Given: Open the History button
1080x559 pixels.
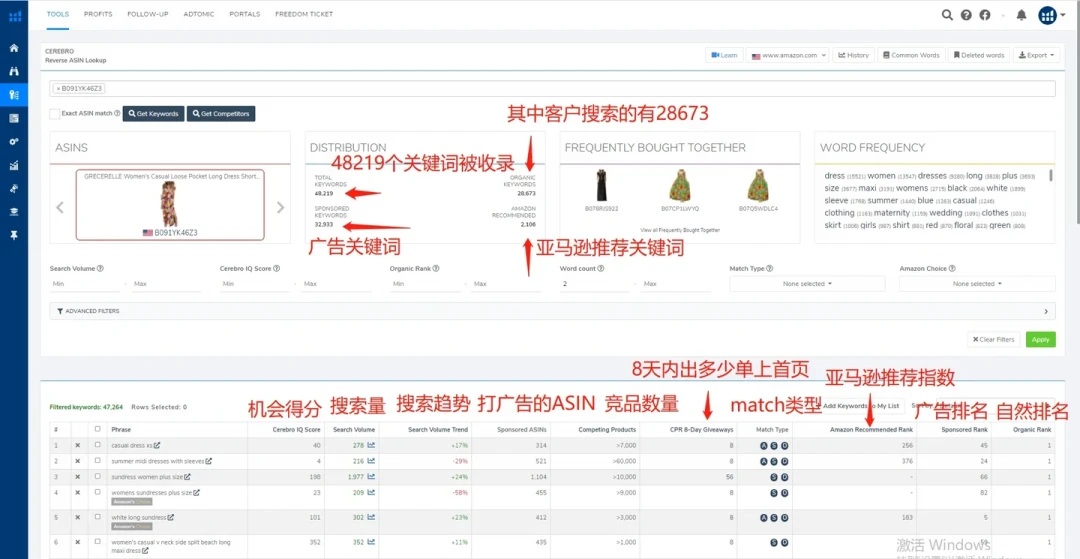Looking at the screenshot, I should pos(853,55).
